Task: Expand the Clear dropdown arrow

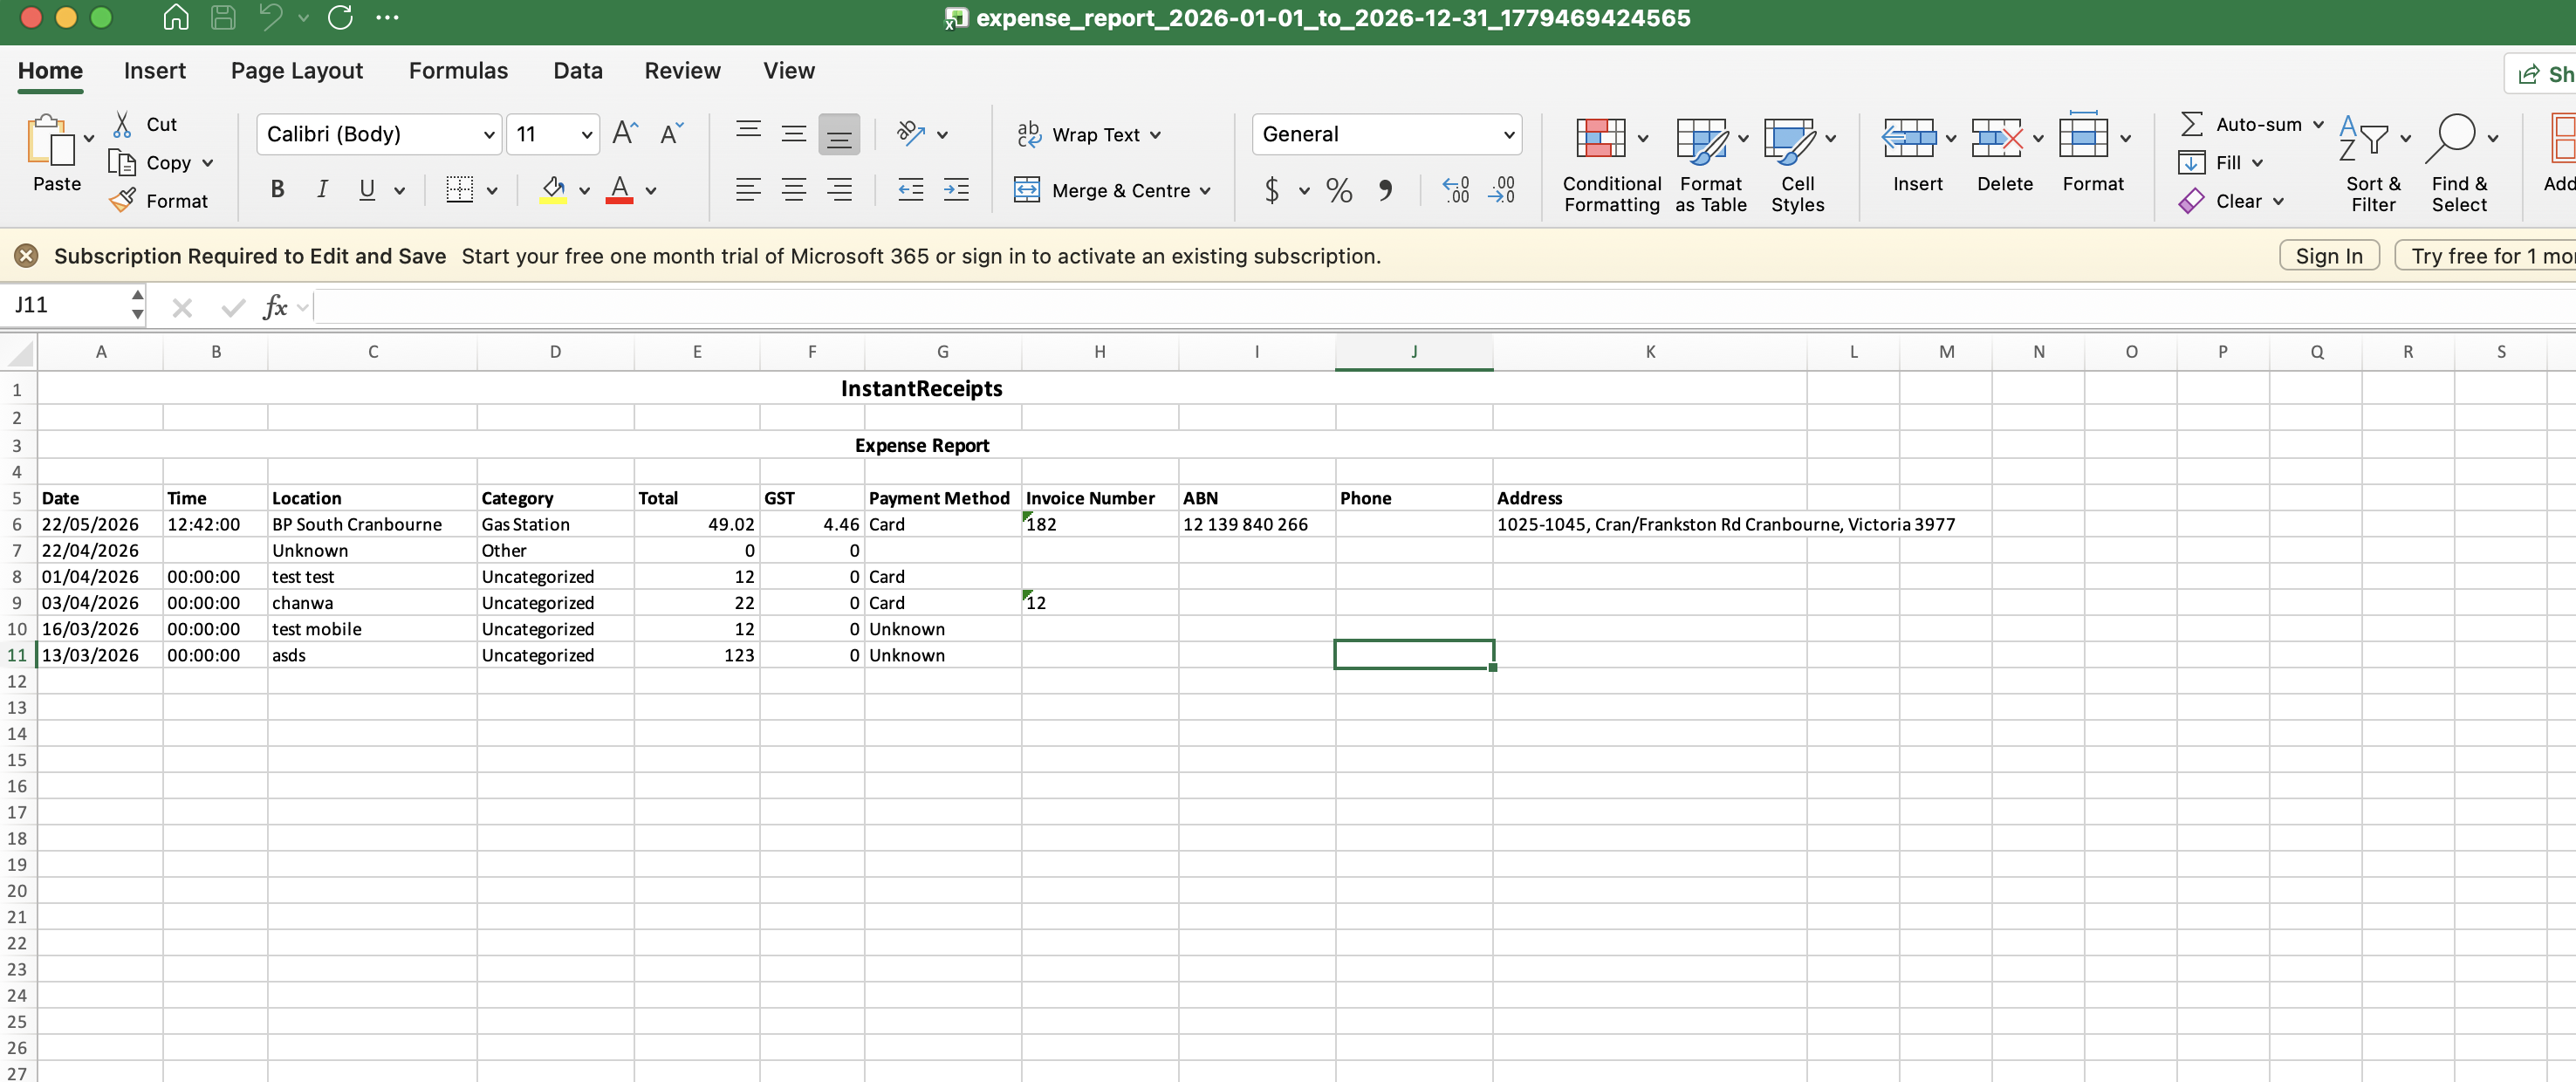Action: coord(2278,201)
